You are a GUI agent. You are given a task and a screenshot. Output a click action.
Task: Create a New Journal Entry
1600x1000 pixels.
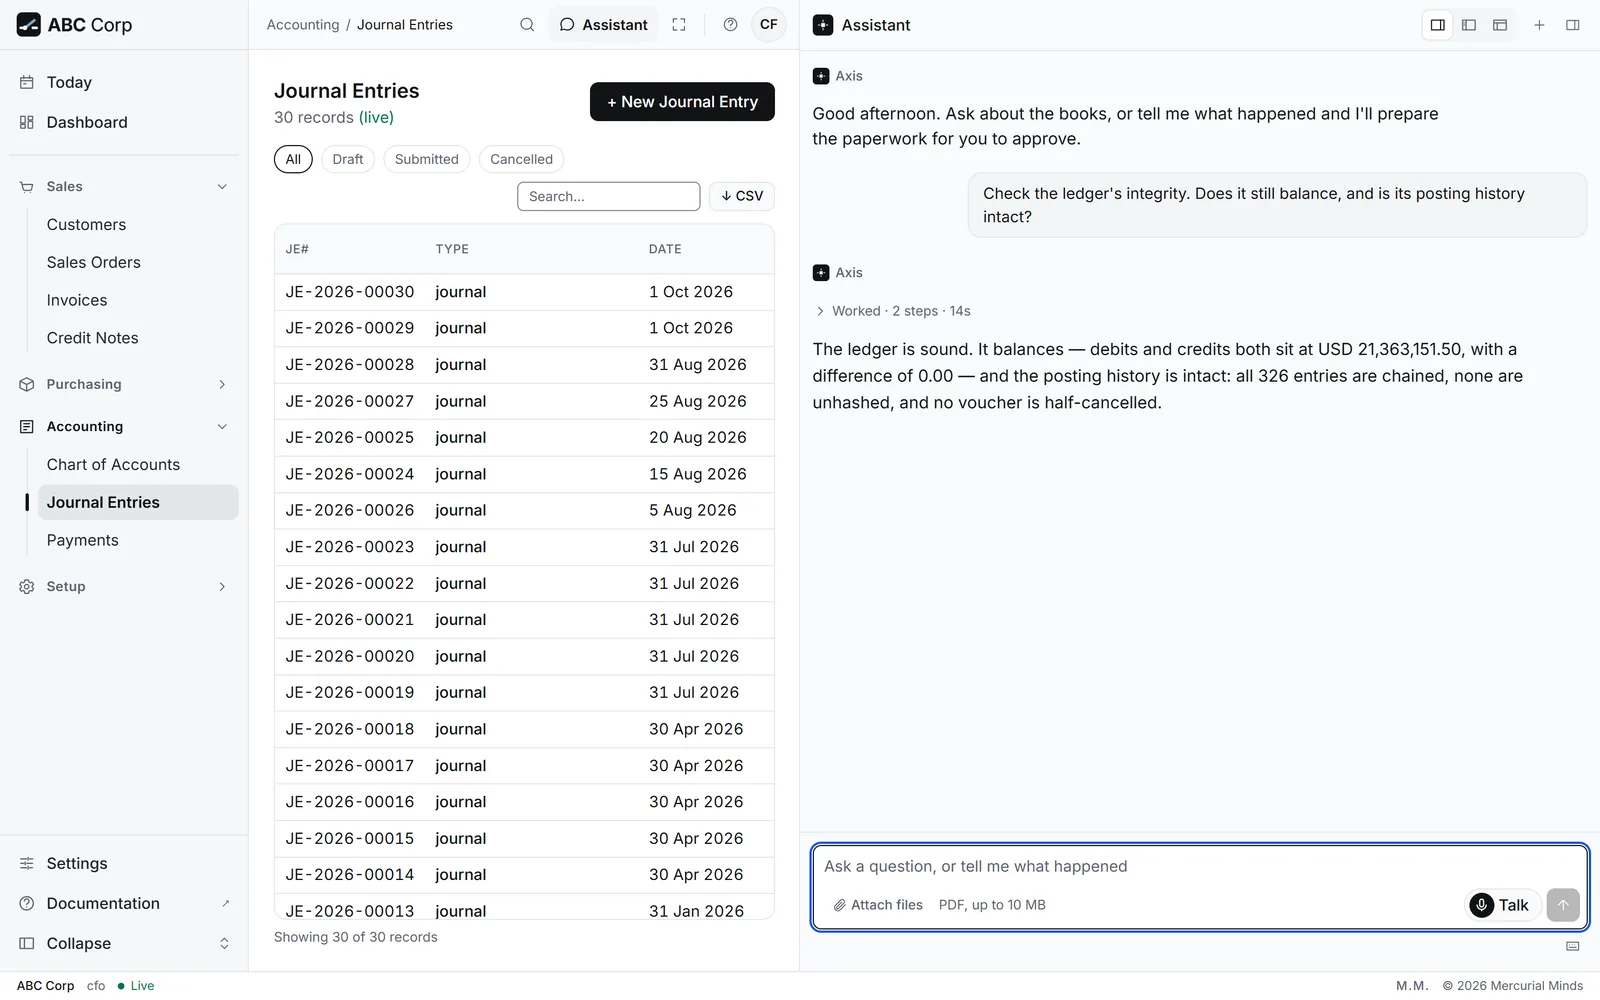tap(682, 102)
